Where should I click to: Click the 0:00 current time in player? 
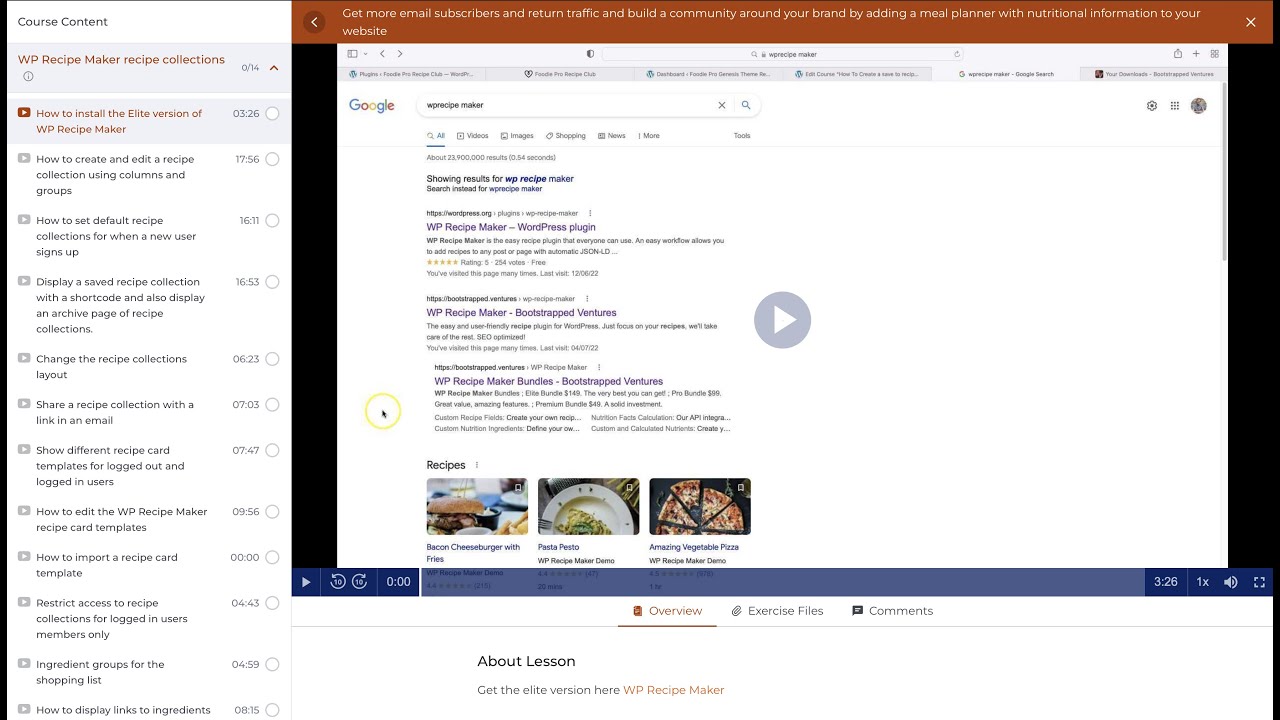click(x=398, y=582)
